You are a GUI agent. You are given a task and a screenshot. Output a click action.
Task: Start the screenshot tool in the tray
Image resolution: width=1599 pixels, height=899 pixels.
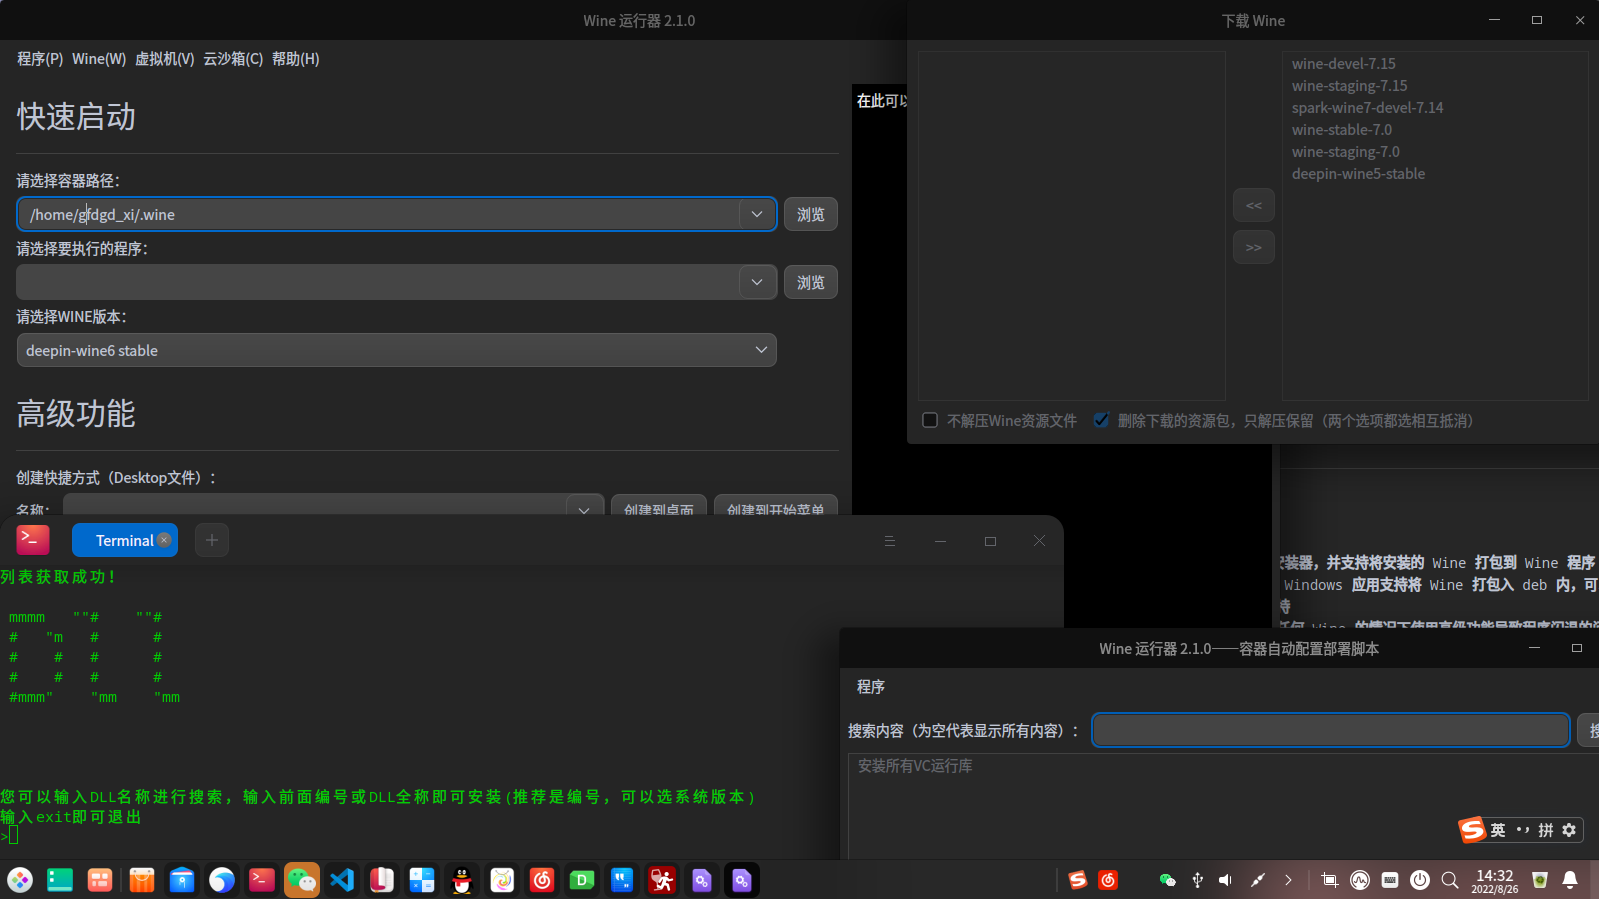tap(1329, 880)
